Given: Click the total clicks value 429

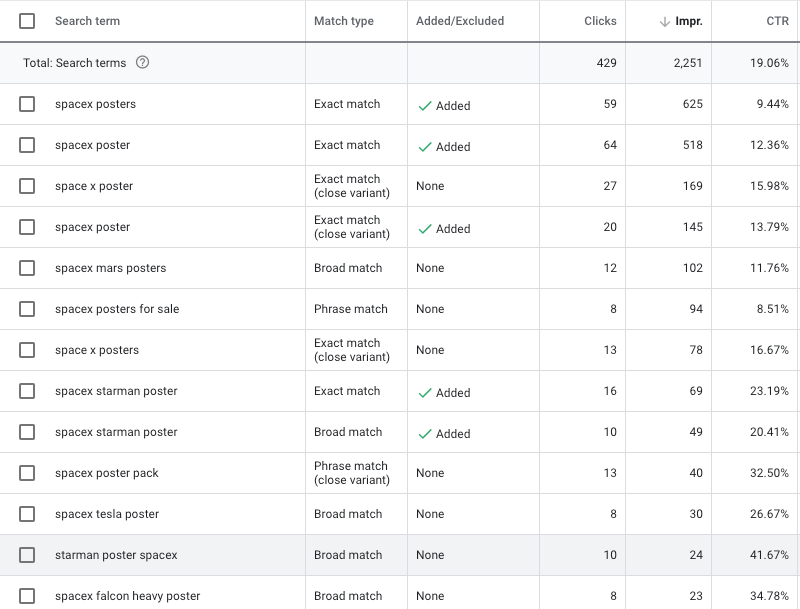Looking at the screenshot, I should 606,63.
